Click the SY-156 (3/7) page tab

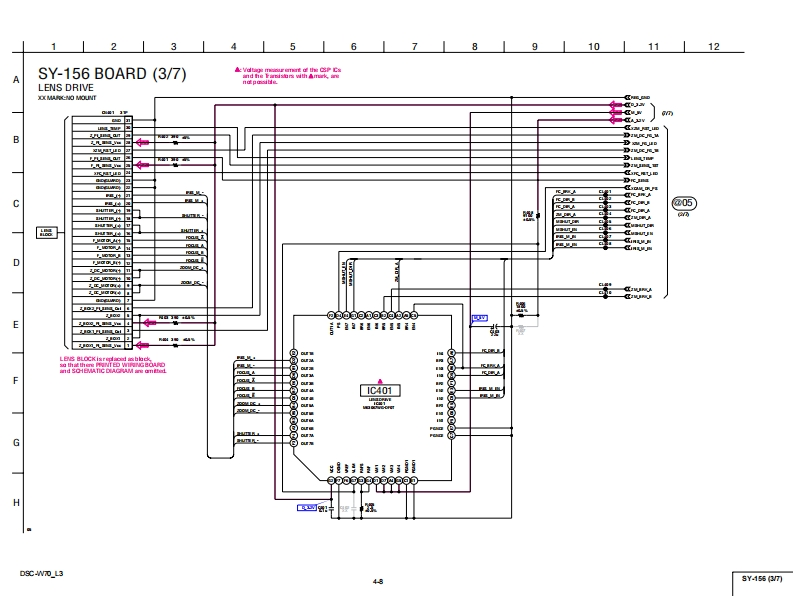tap(760, 578)
